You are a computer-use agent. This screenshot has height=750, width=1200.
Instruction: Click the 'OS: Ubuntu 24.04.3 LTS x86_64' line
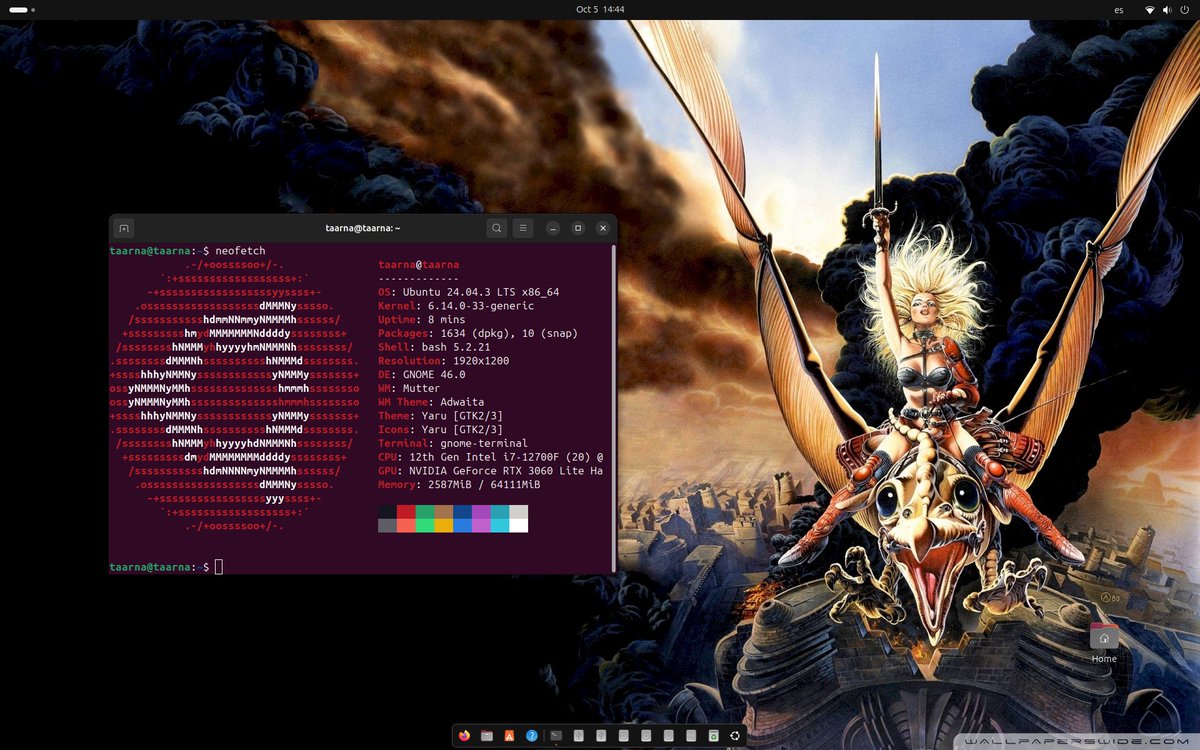click(468, 292)
